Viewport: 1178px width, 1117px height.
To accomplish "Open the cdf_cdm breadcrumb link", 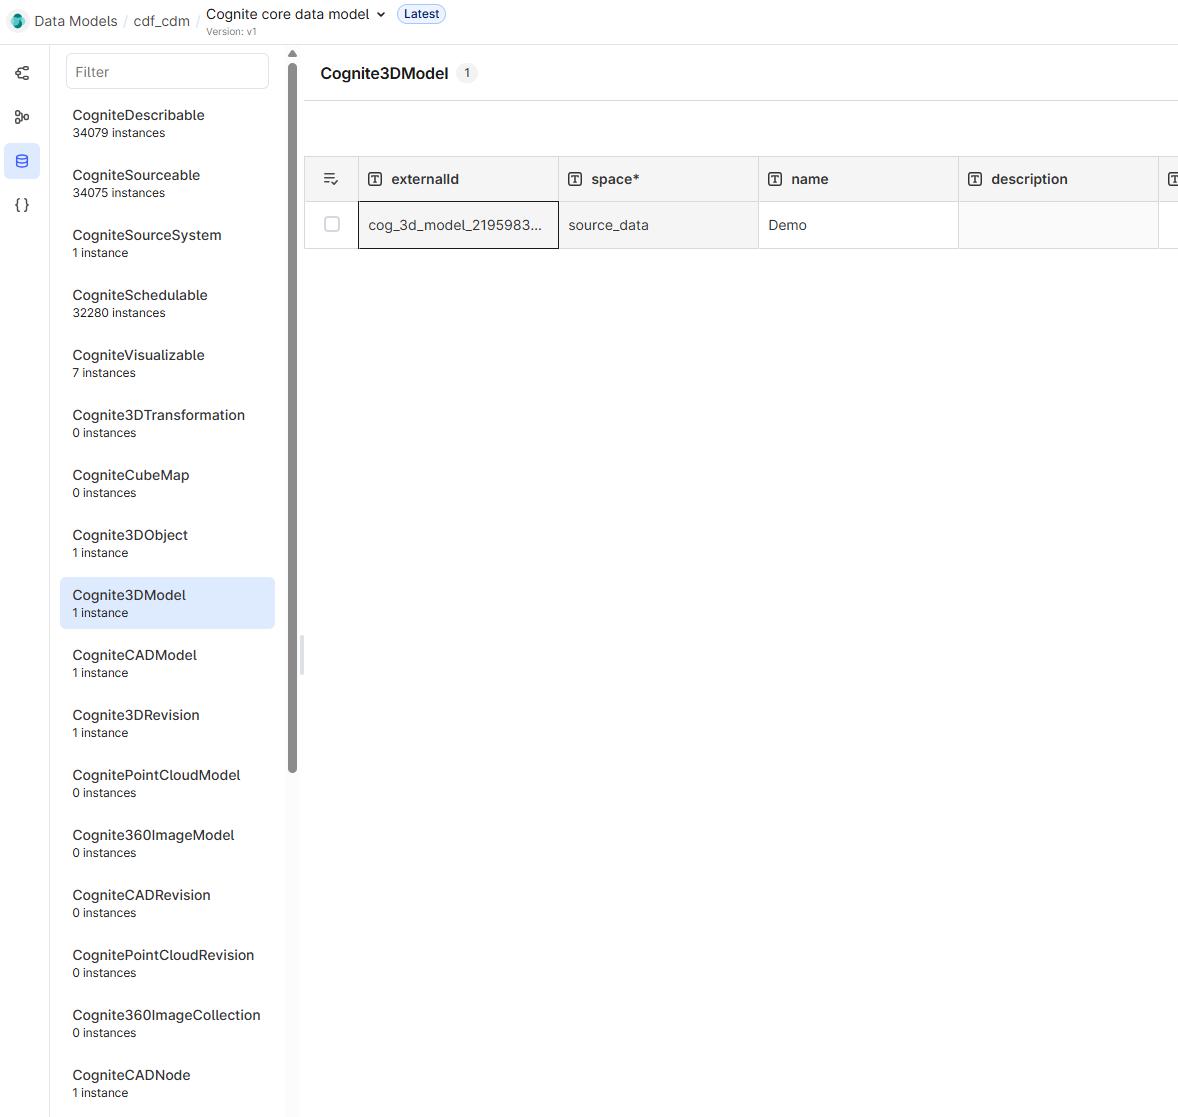I will [x=162, y=21].
